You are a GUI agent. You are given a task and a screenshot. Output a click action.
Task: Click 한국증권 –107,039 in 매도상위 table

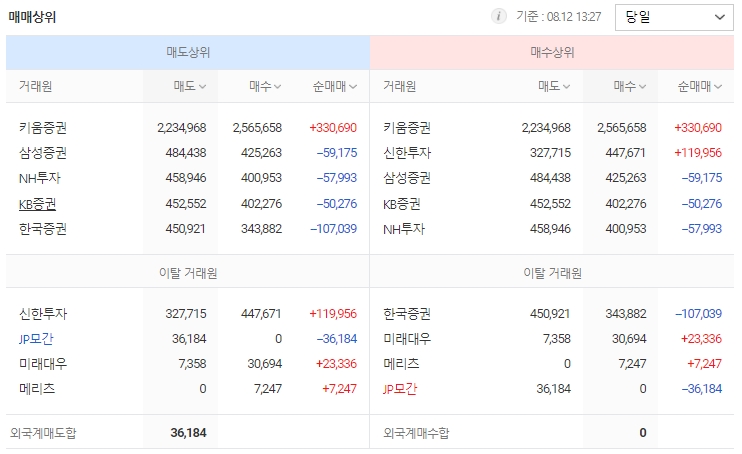(333, 229)
